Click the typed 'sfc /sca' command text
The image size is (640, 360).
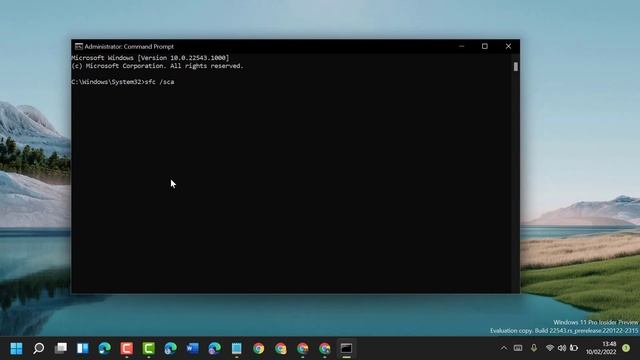point(160,82)
